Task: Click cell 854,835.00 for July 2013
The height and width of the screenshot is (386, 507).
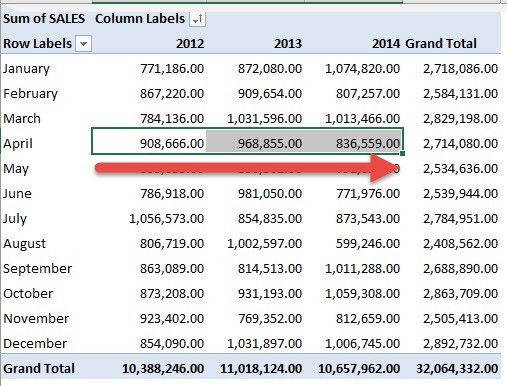Action: tap(270, 219)
